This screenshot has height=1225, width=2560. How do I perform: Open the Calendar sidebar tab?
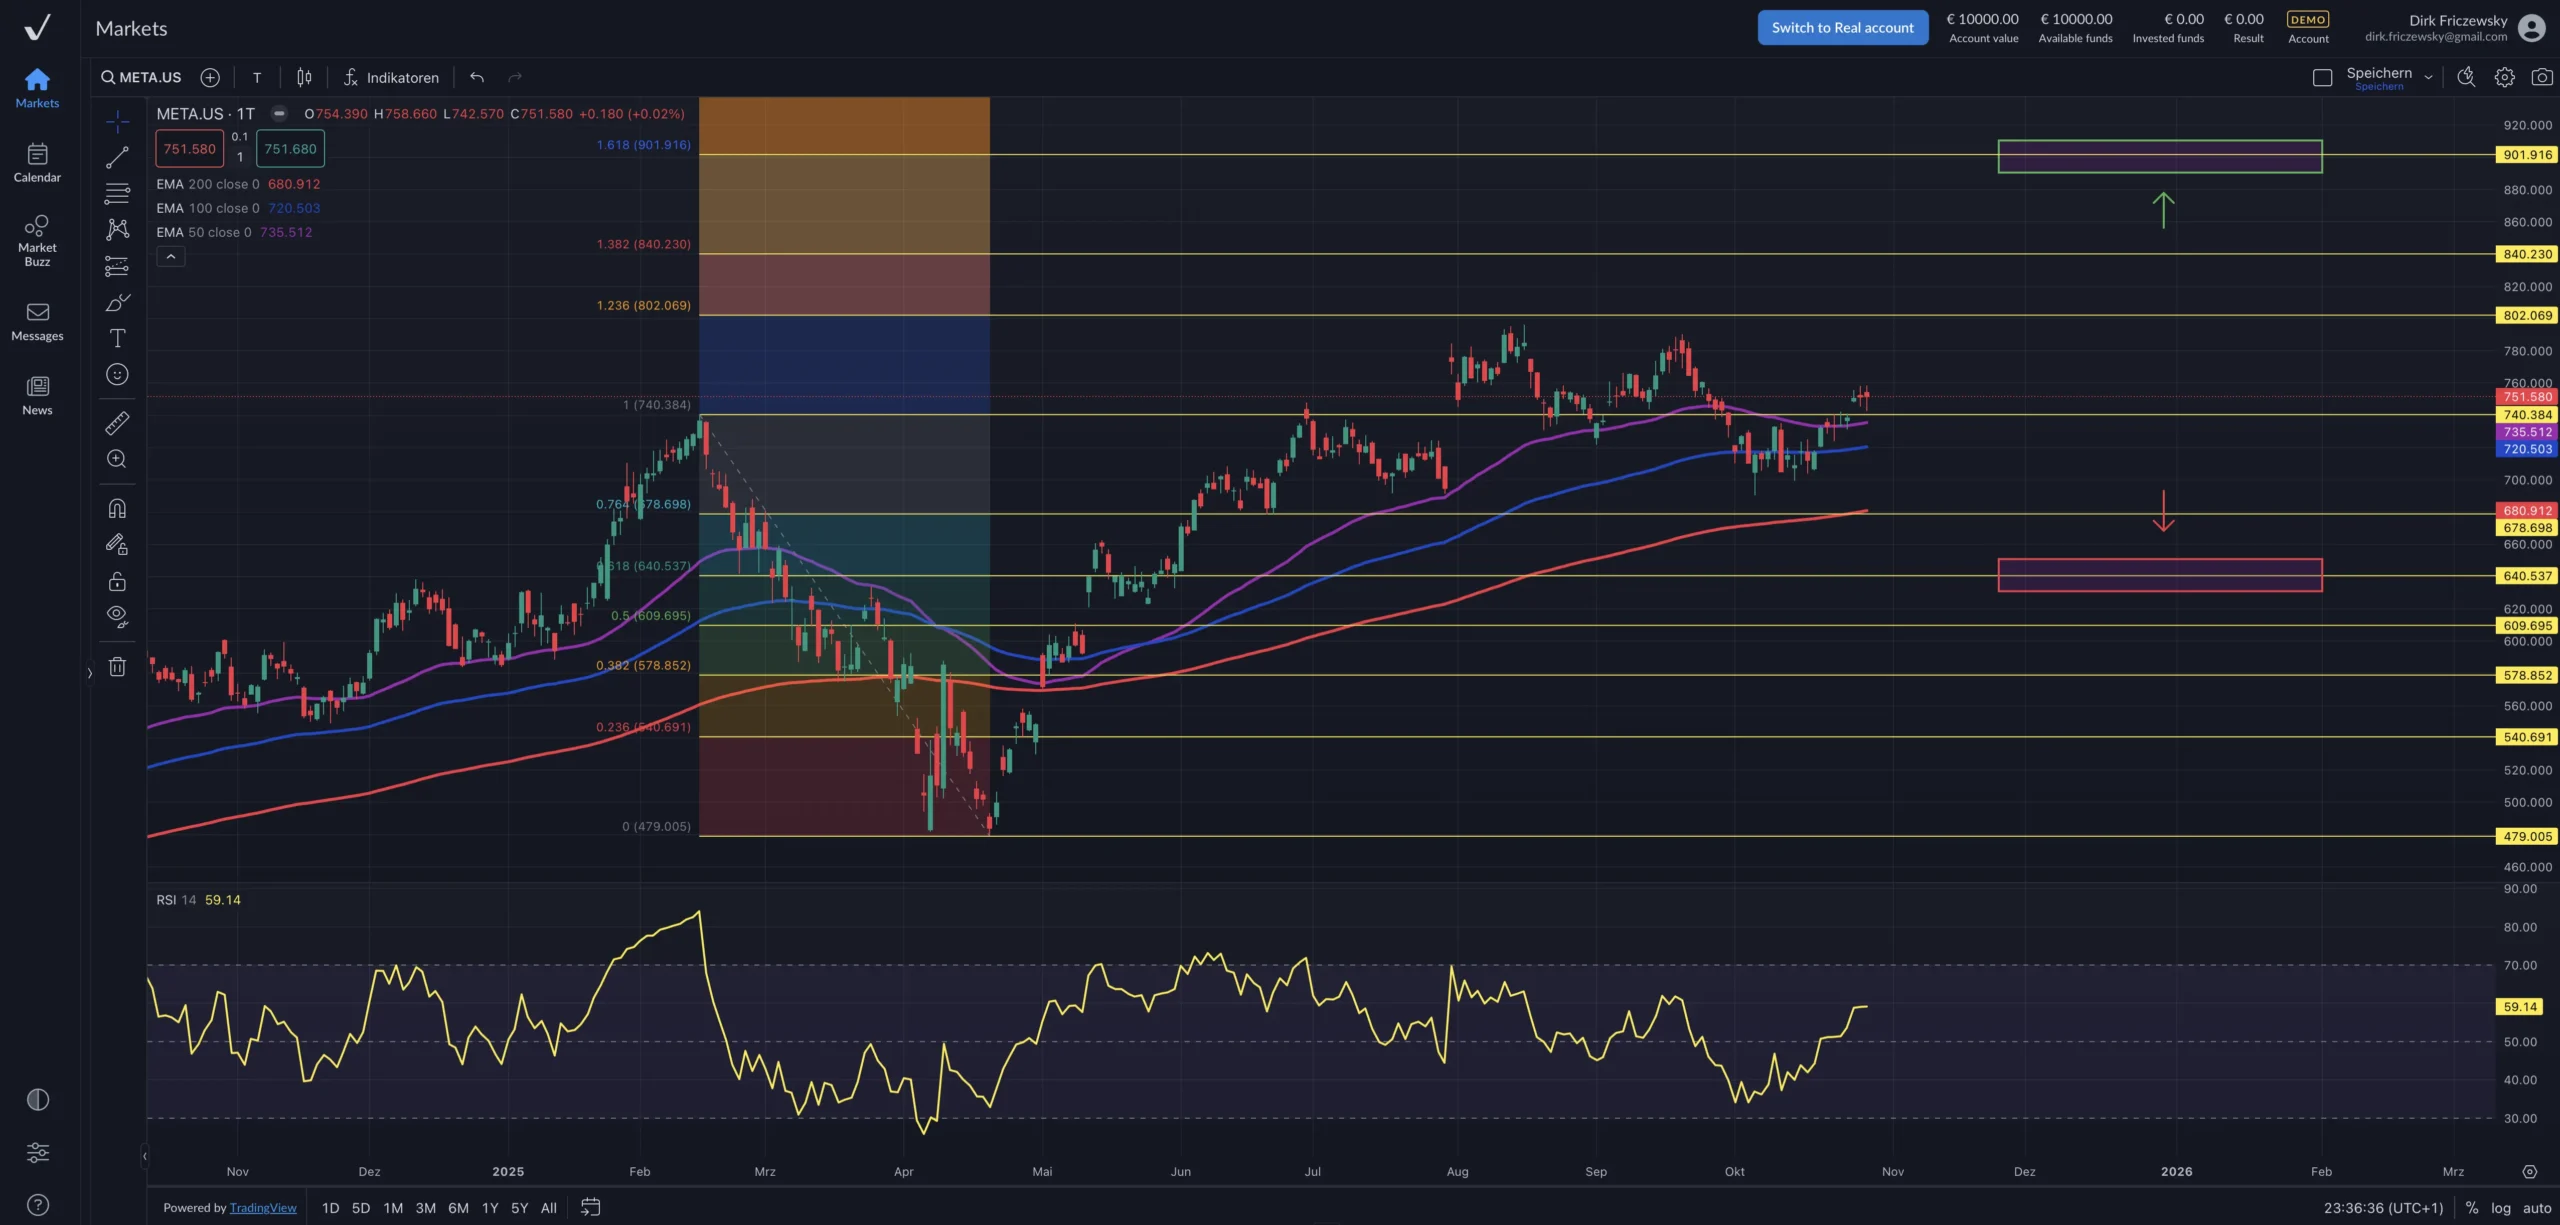(x=37, y=162)
